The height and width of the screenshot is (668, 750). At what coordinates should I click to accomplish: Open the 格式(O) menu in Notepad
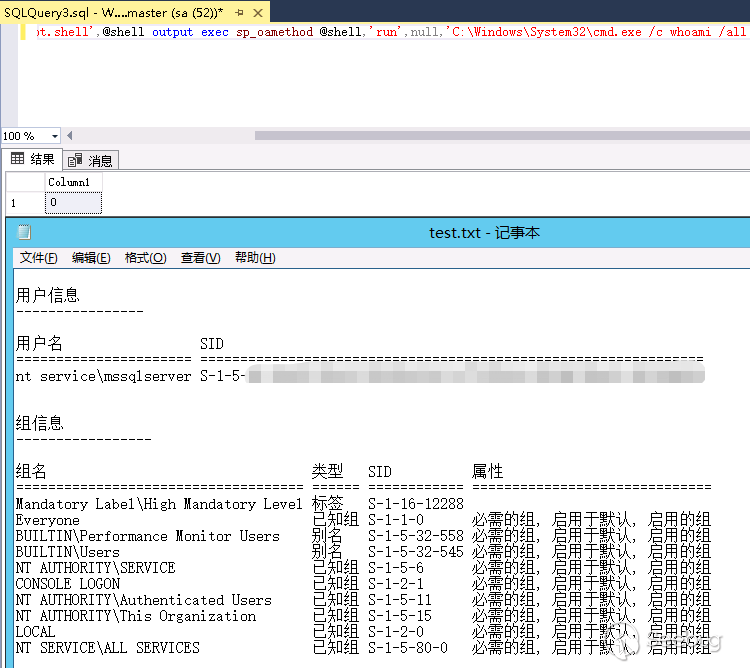click(145, 258)
